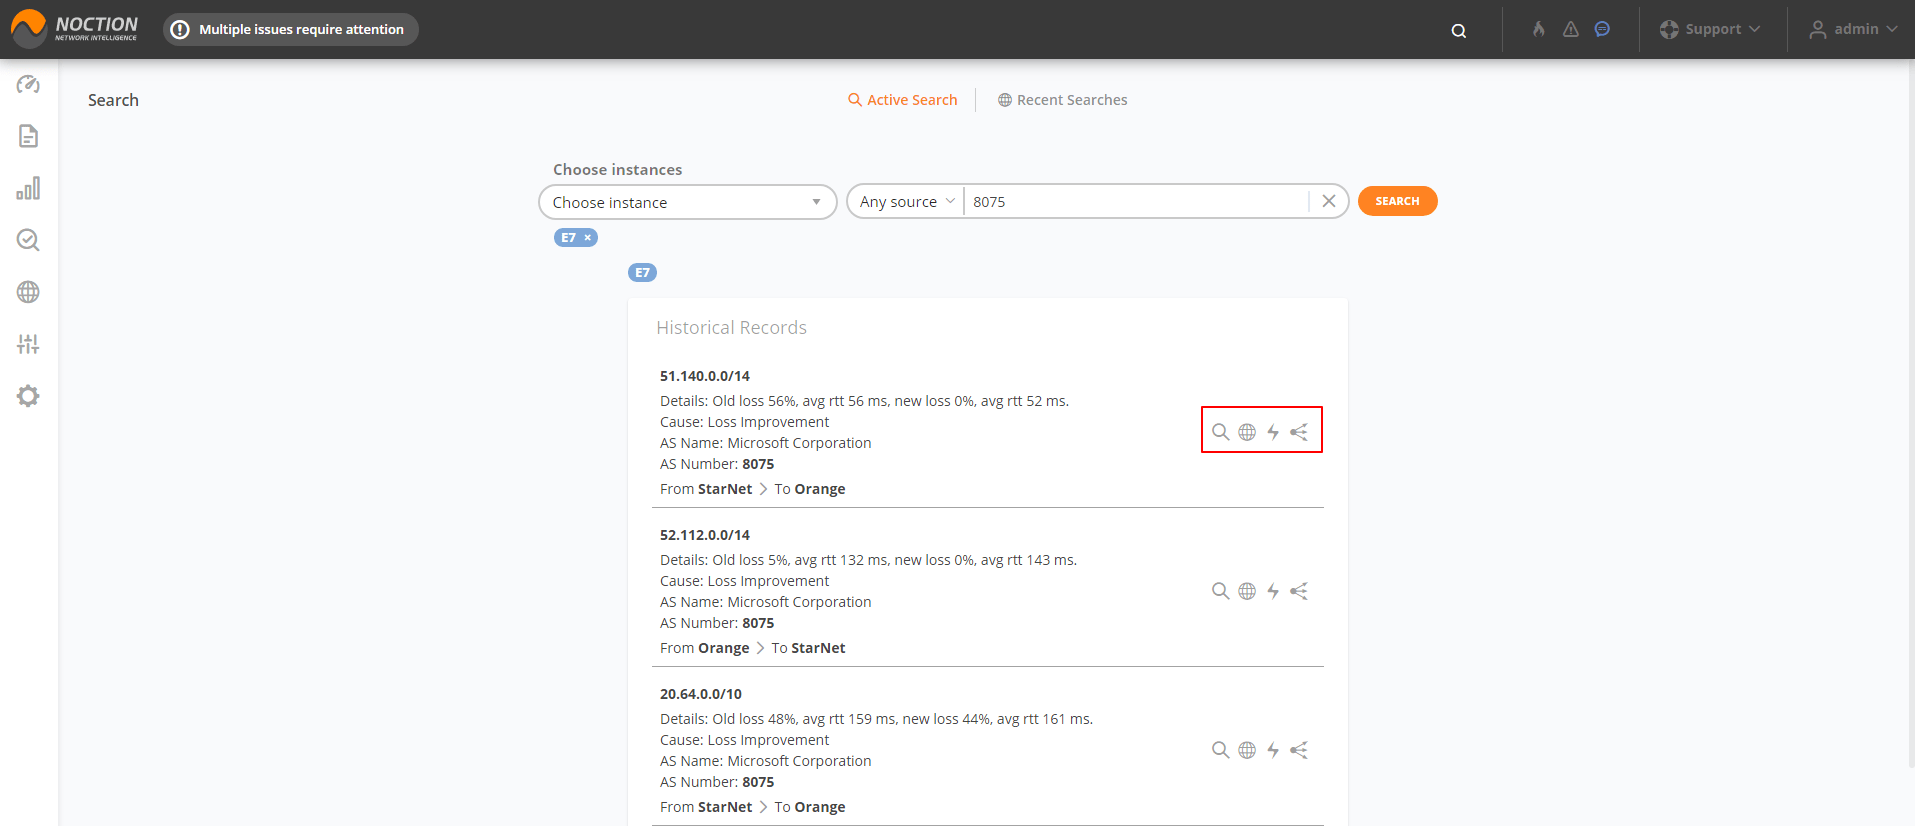Click details line 'Old loss 5%, avg rtt 132 ms'
This screenshot has height=826, width=1915.
[x=868, y=560]
